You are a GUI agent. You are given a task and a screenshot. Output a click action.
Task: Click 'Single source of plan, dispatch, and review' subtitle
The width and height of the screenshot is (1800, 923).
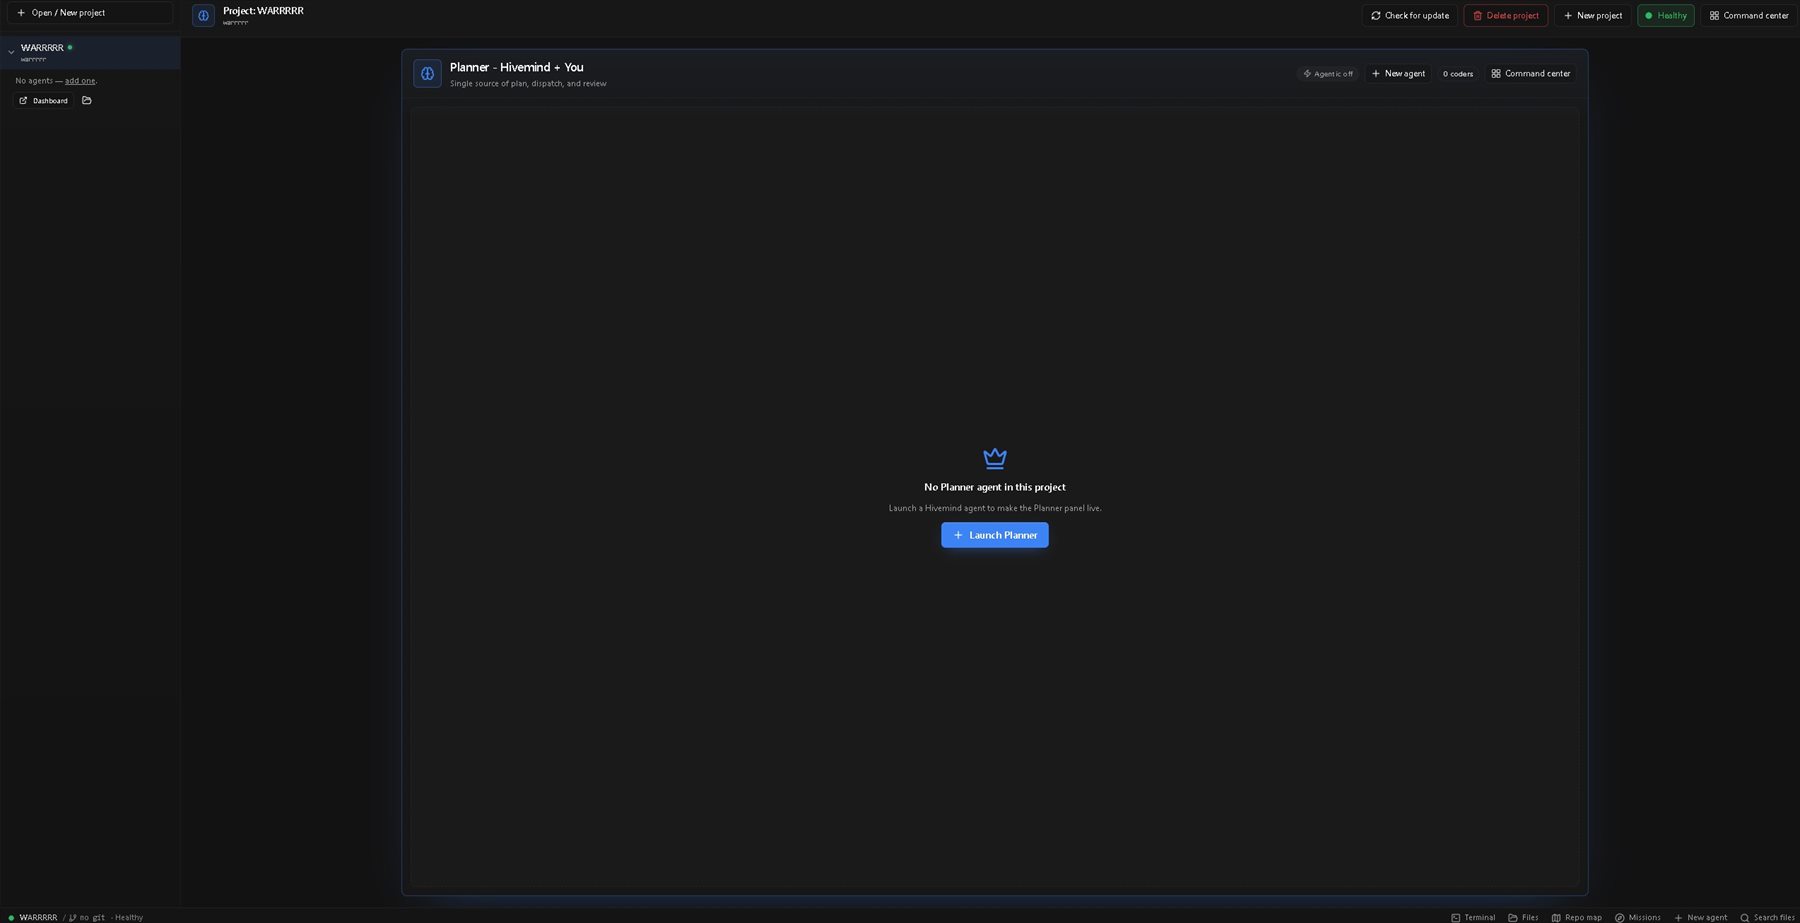click(x=528, y=84)
